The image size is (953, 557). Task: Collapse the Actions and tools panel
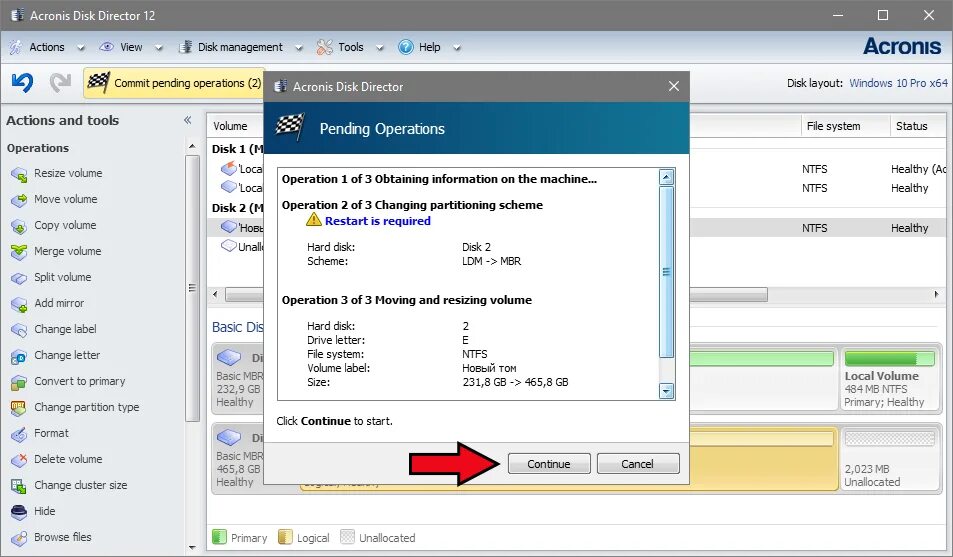tap(188, 120)
